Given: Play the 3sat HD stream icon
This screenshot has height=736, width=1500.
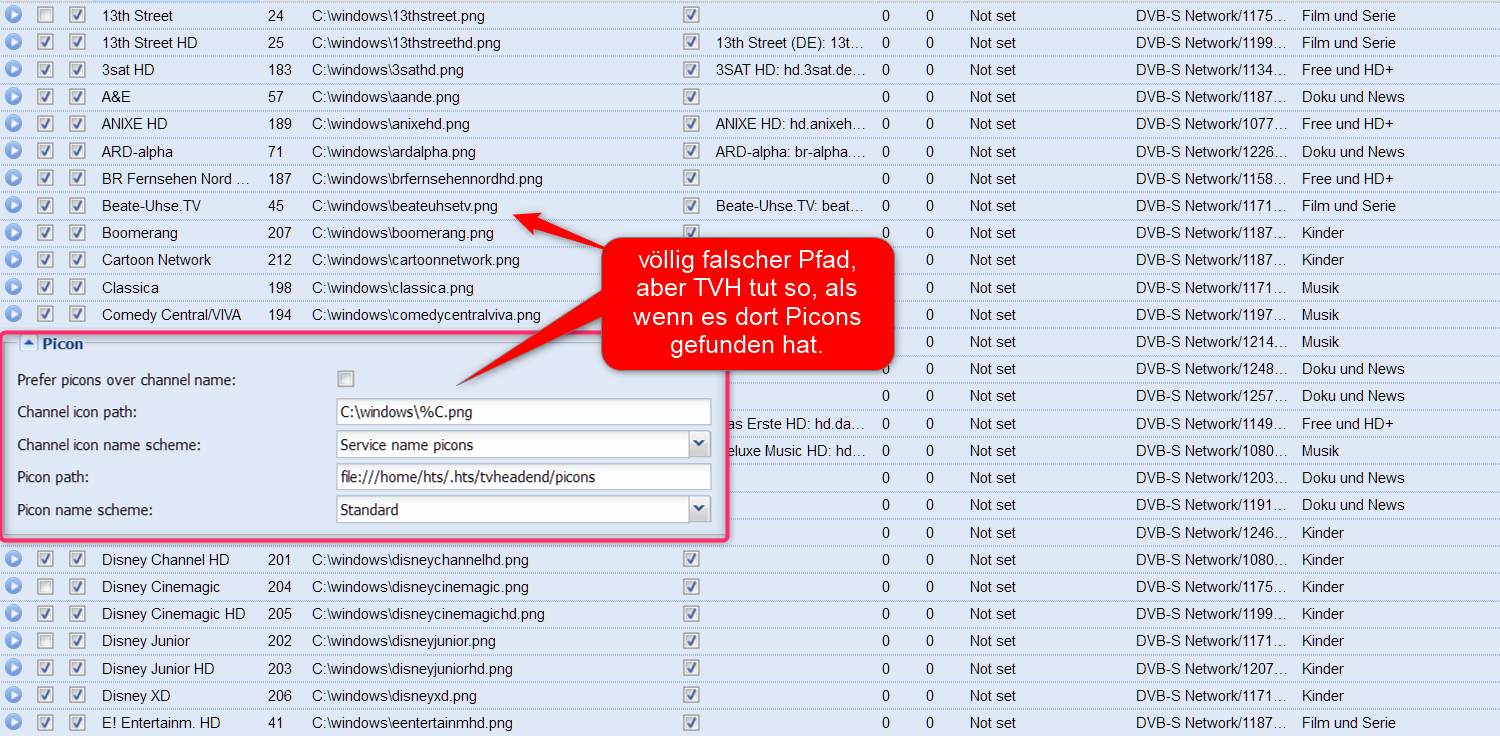Looking at the screenshot, I should (13, 70).
